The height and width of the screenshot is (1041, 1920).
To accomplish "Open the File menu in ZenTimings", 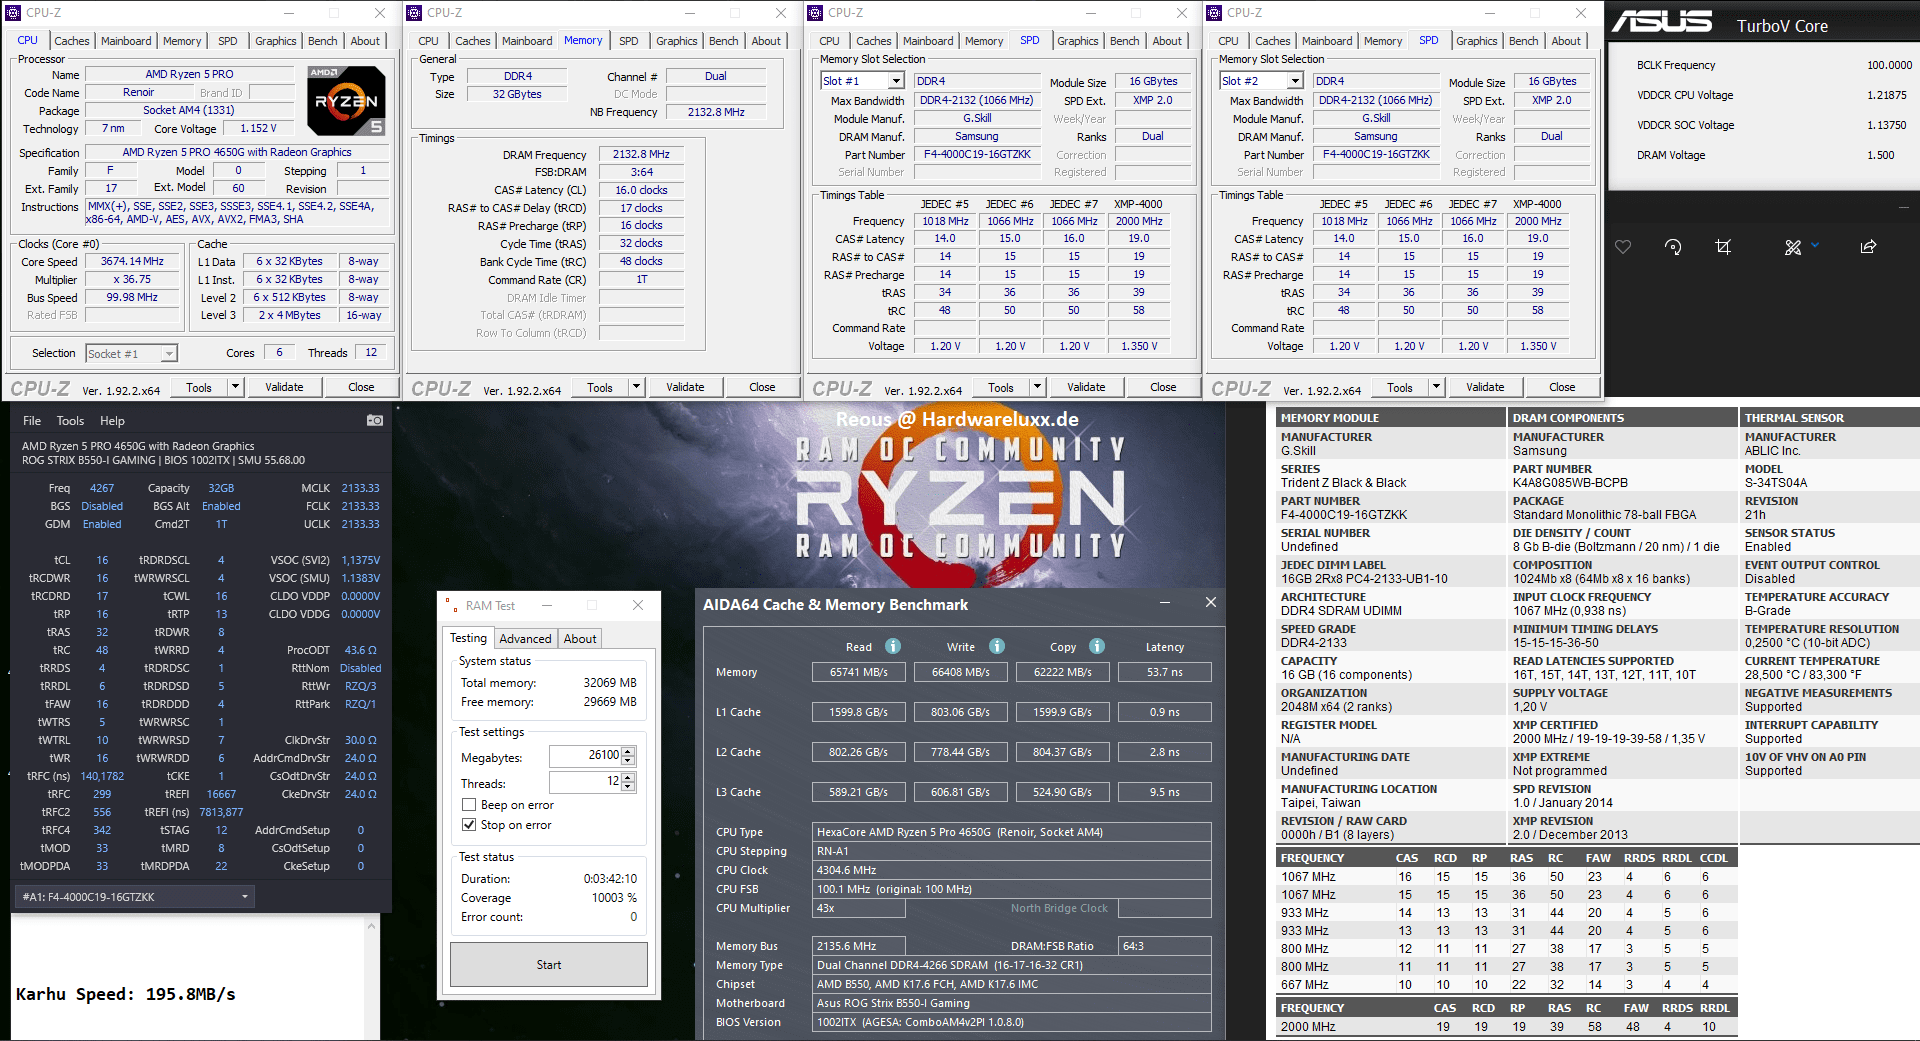I will click(x=32, y=421).
